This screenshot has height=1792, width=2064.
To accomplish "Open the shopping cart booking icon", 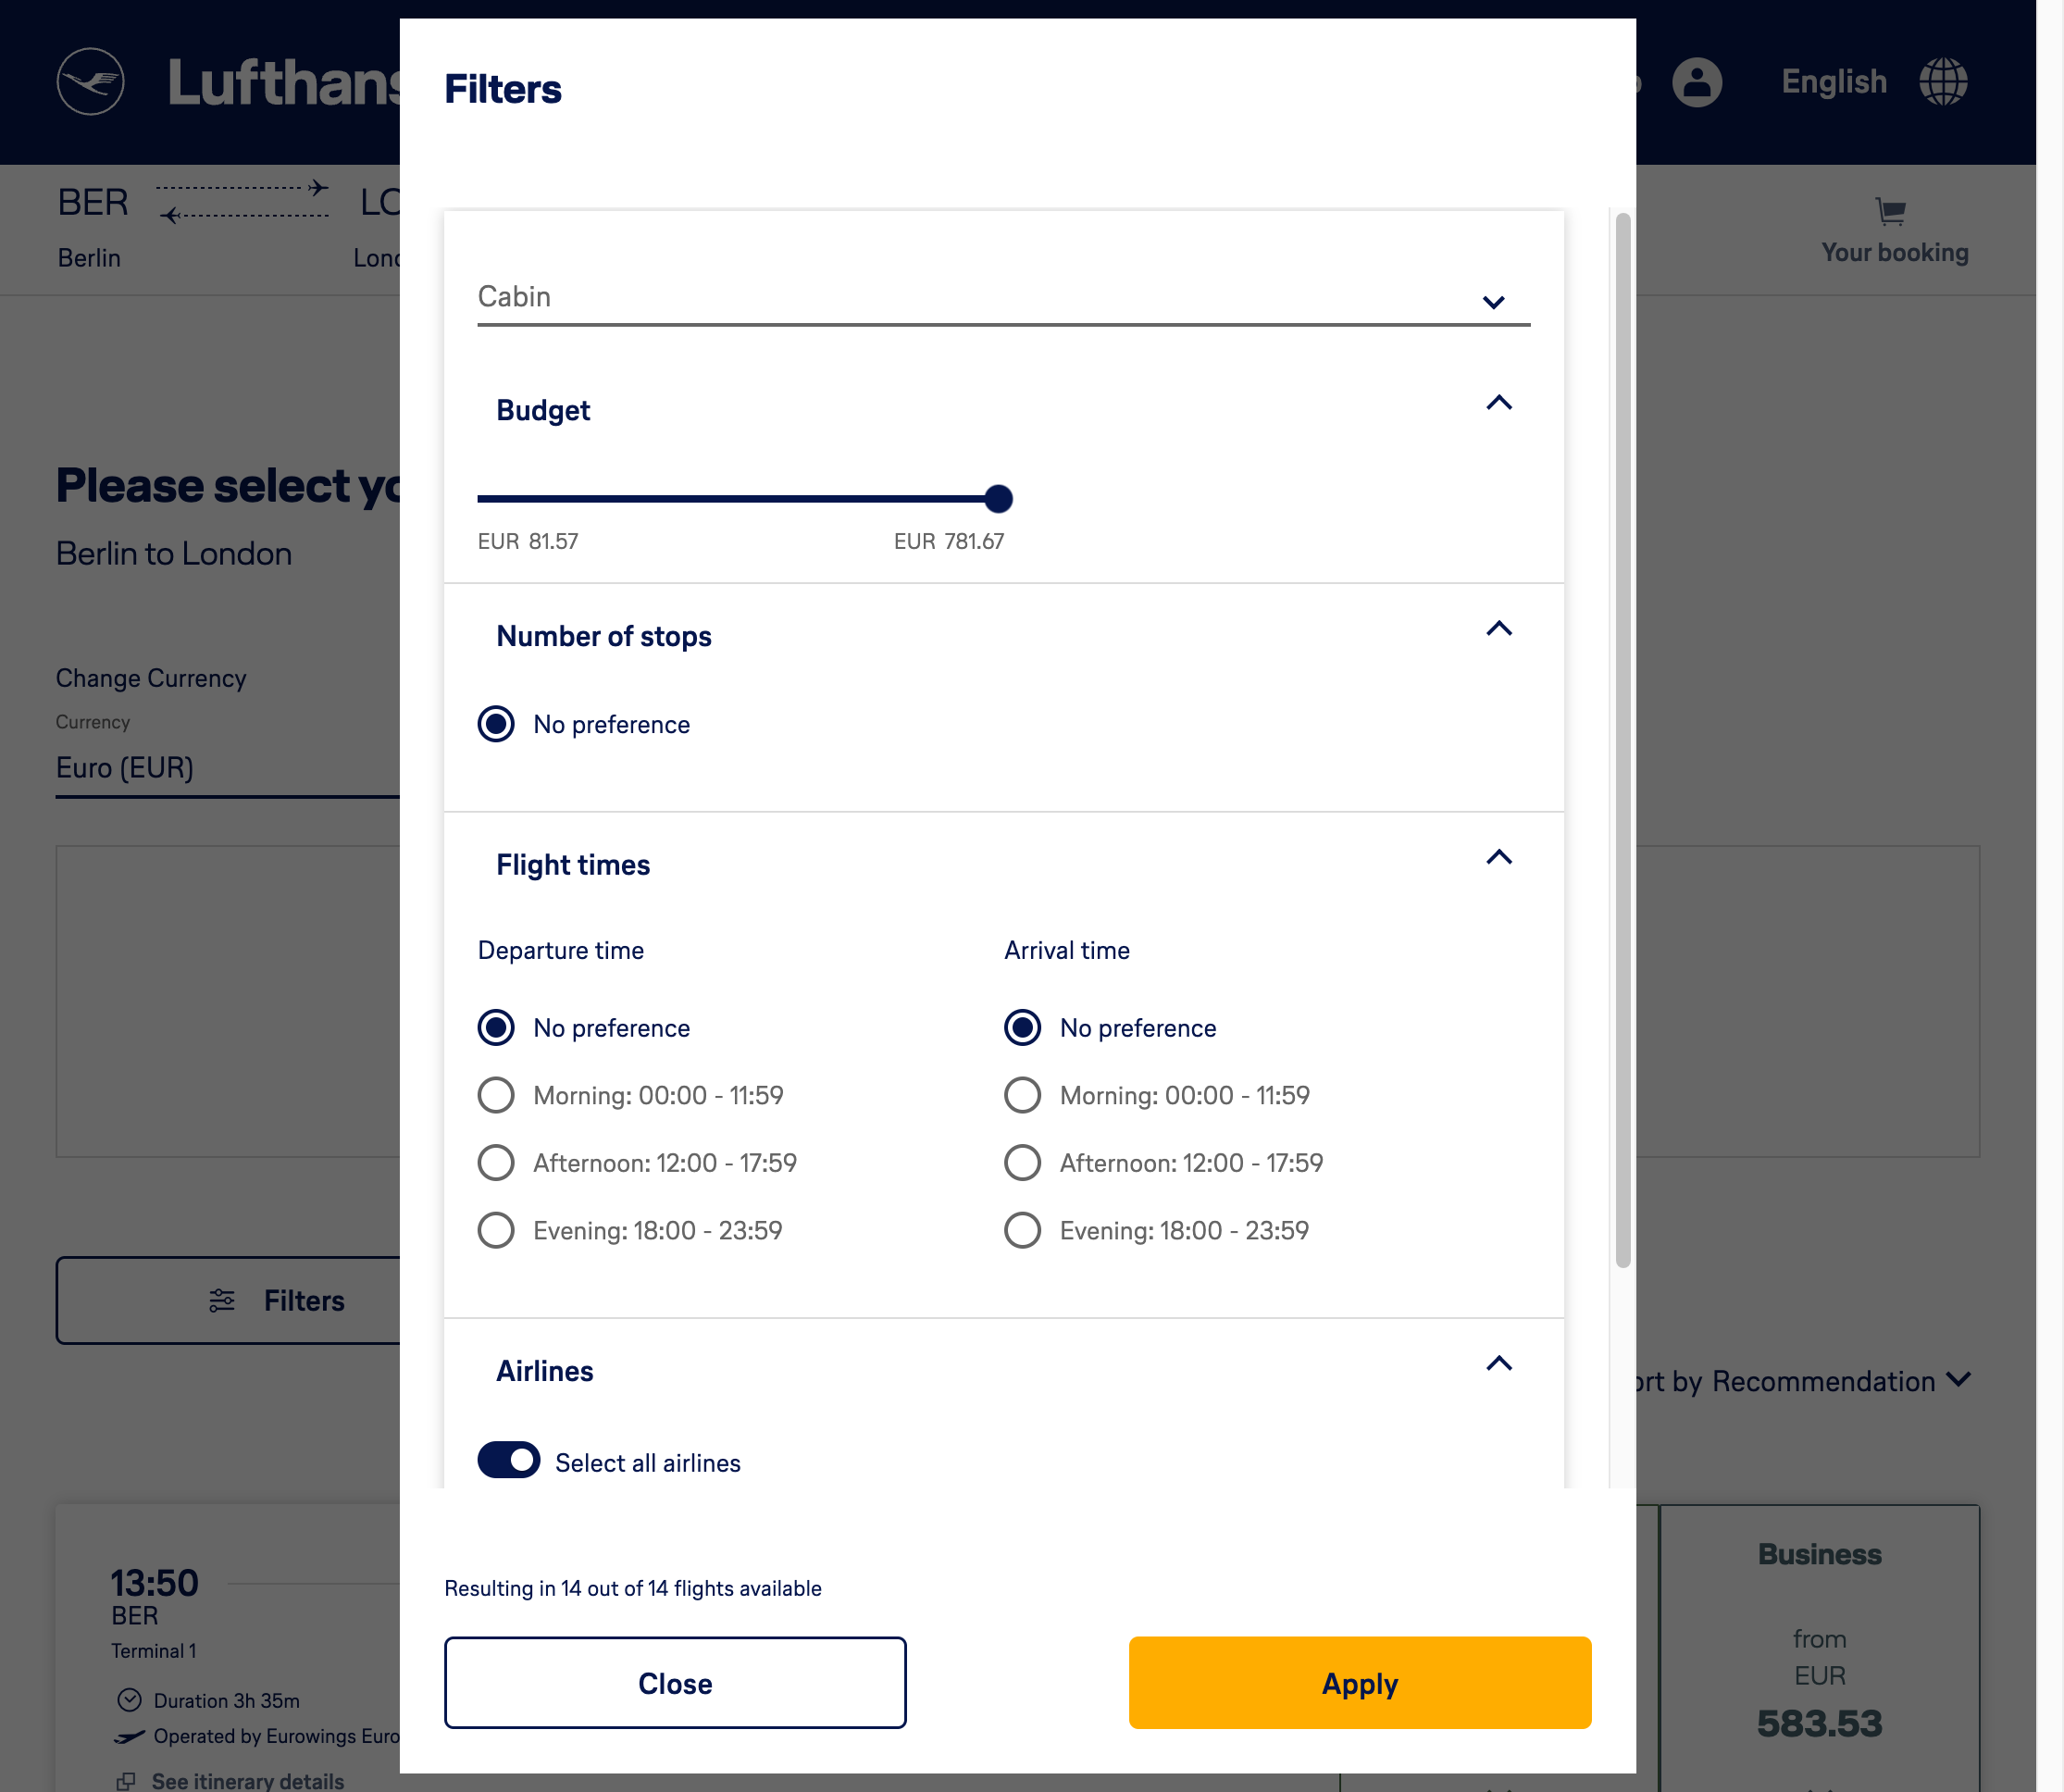I will tap(1890, 211).
